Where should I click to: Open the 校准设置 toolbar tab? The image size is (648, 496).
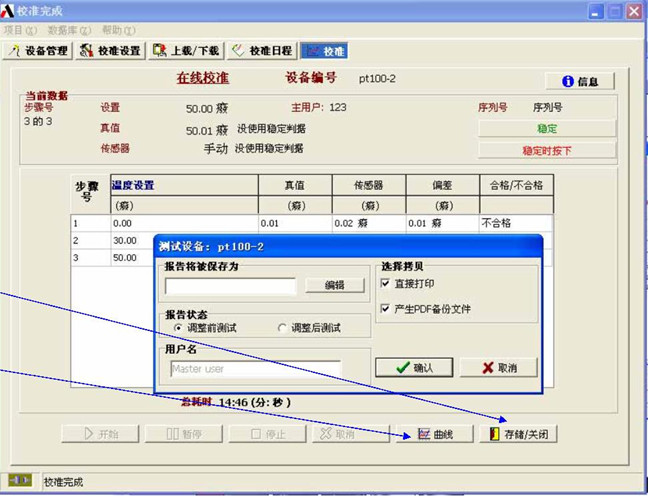coord(111,51)
